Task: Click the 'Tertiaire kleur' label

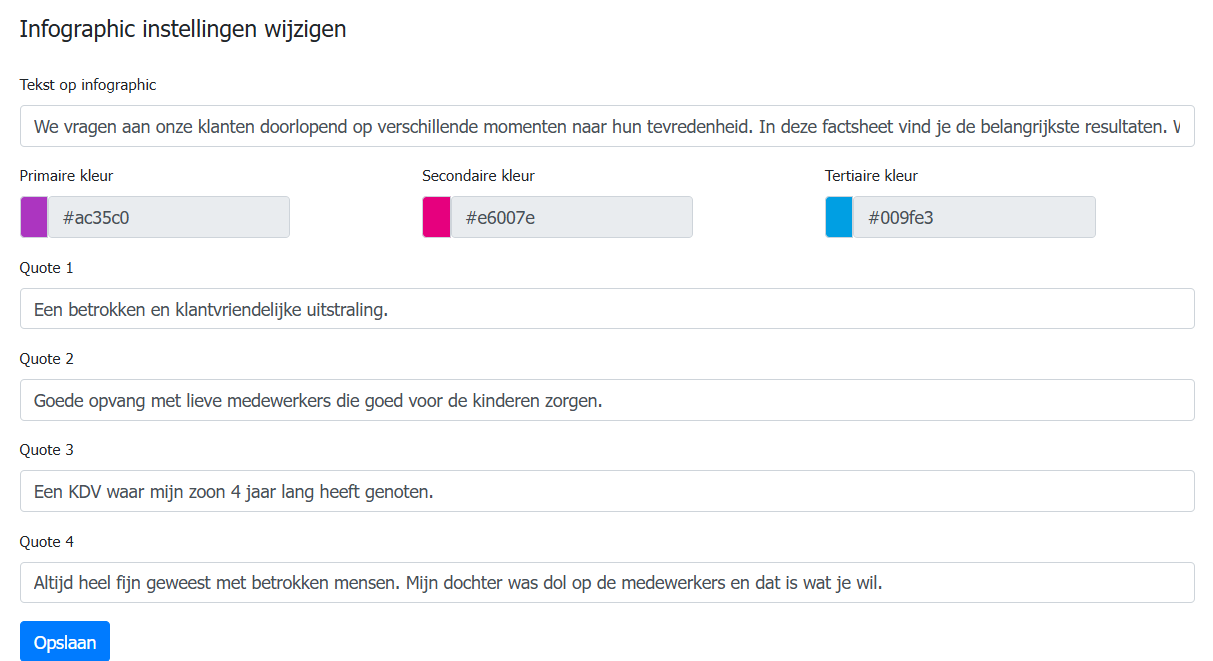Action: [x=871, y=176]
